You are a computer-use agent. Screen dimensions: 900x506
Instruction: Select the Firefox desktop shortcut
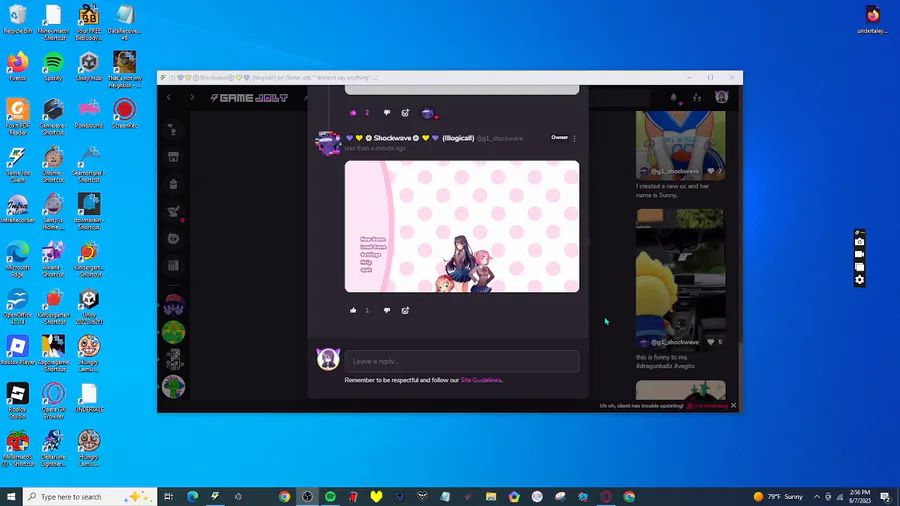[18, 66]
